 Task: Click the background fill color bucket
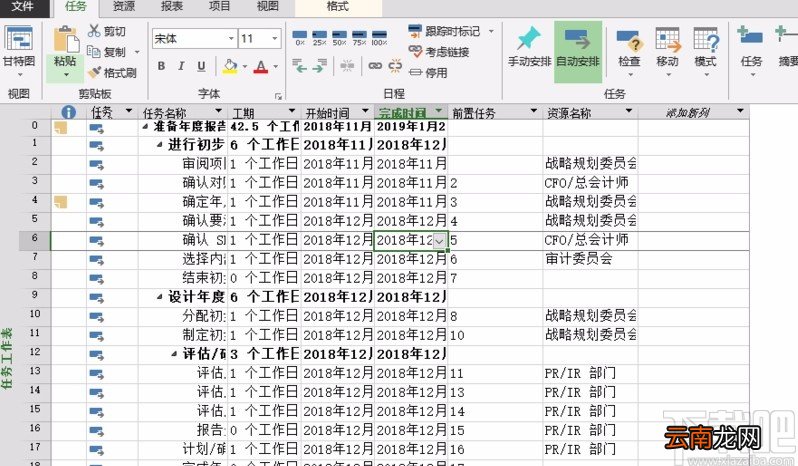pos(230,66)
